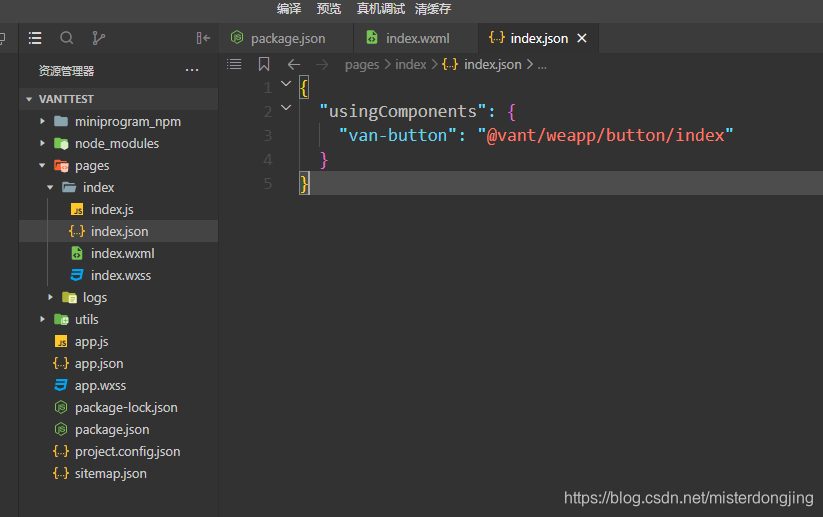Fold code at line 1
This screenshot has height=517, width=823.
coord(286,83)
